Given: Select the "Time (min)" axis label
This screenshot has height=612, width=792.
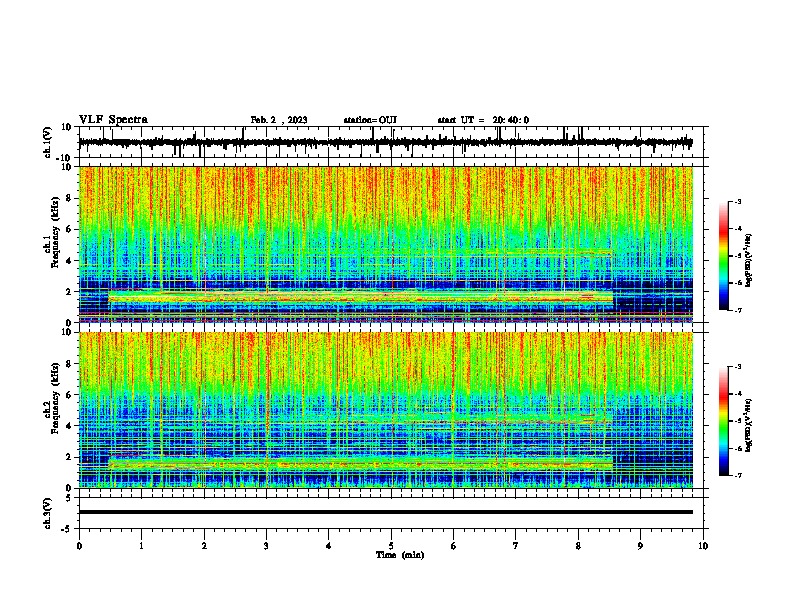Looking at the screenshot, I should pos(400,555).
